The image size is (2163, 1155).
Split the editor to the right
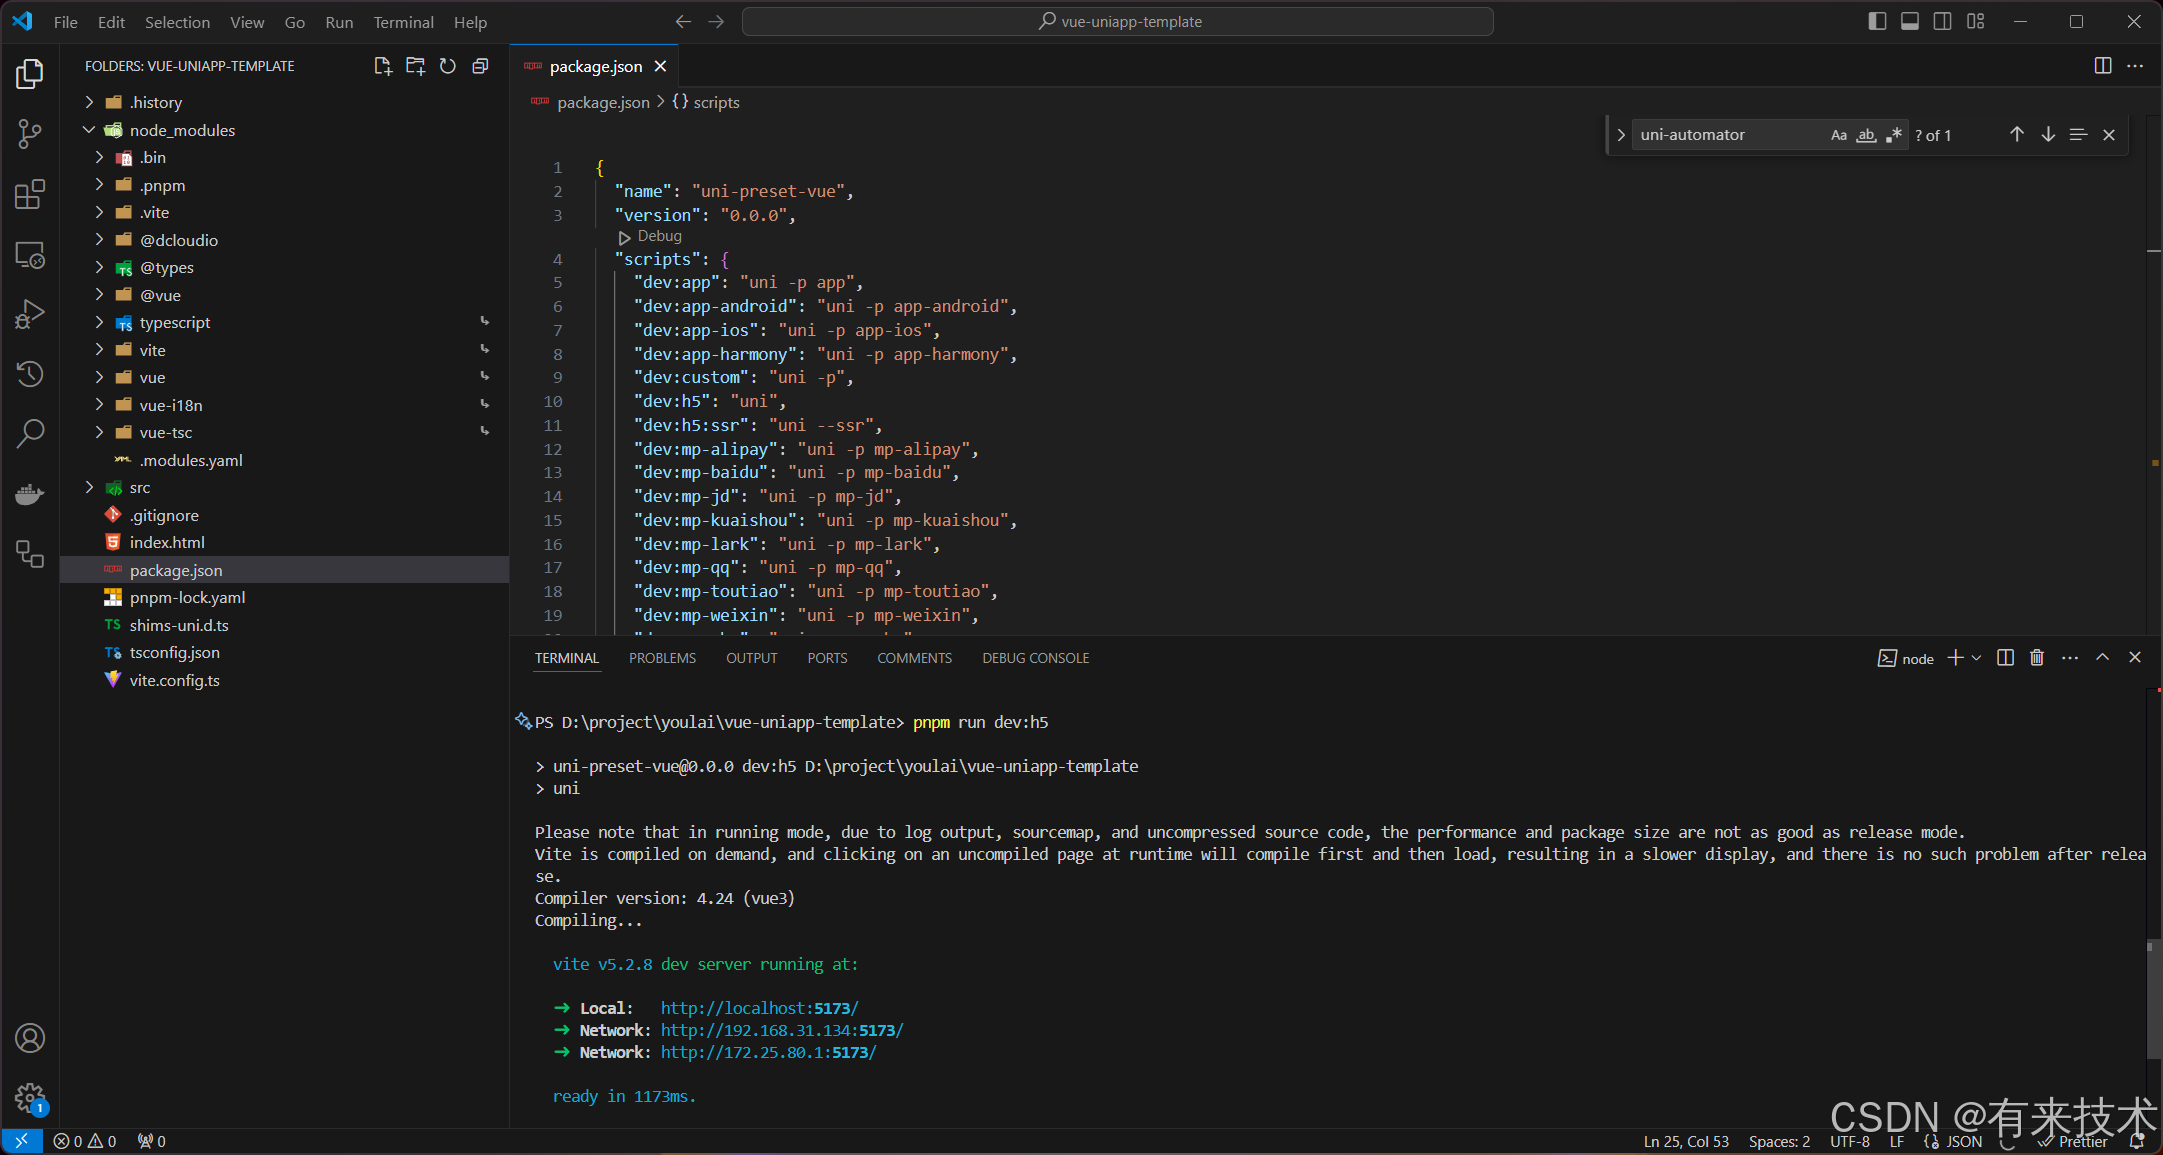(2103, 66)
